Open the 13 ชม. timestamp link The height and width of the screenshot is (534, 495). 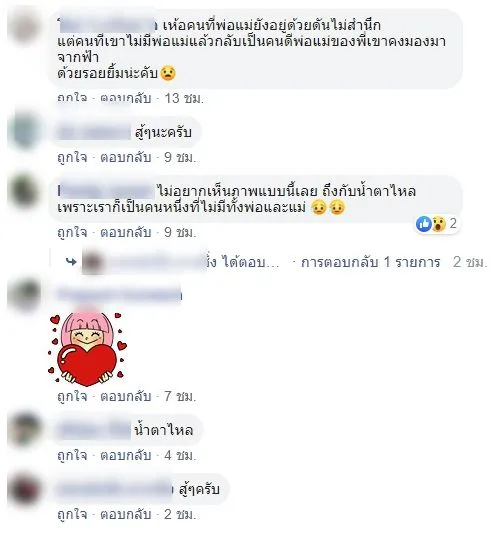point(184,98)
